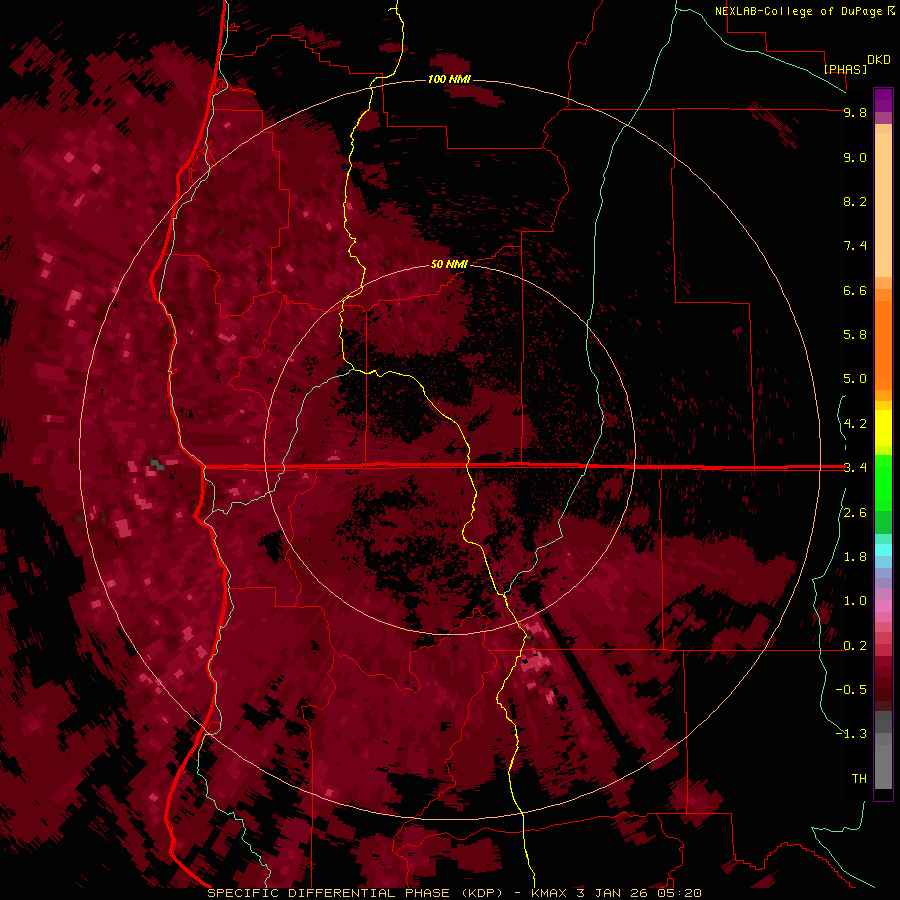Viewport: 900px width, 900px height.
Task: Click the 05:20 timestamp in the caption
Action: click(681, 893)
